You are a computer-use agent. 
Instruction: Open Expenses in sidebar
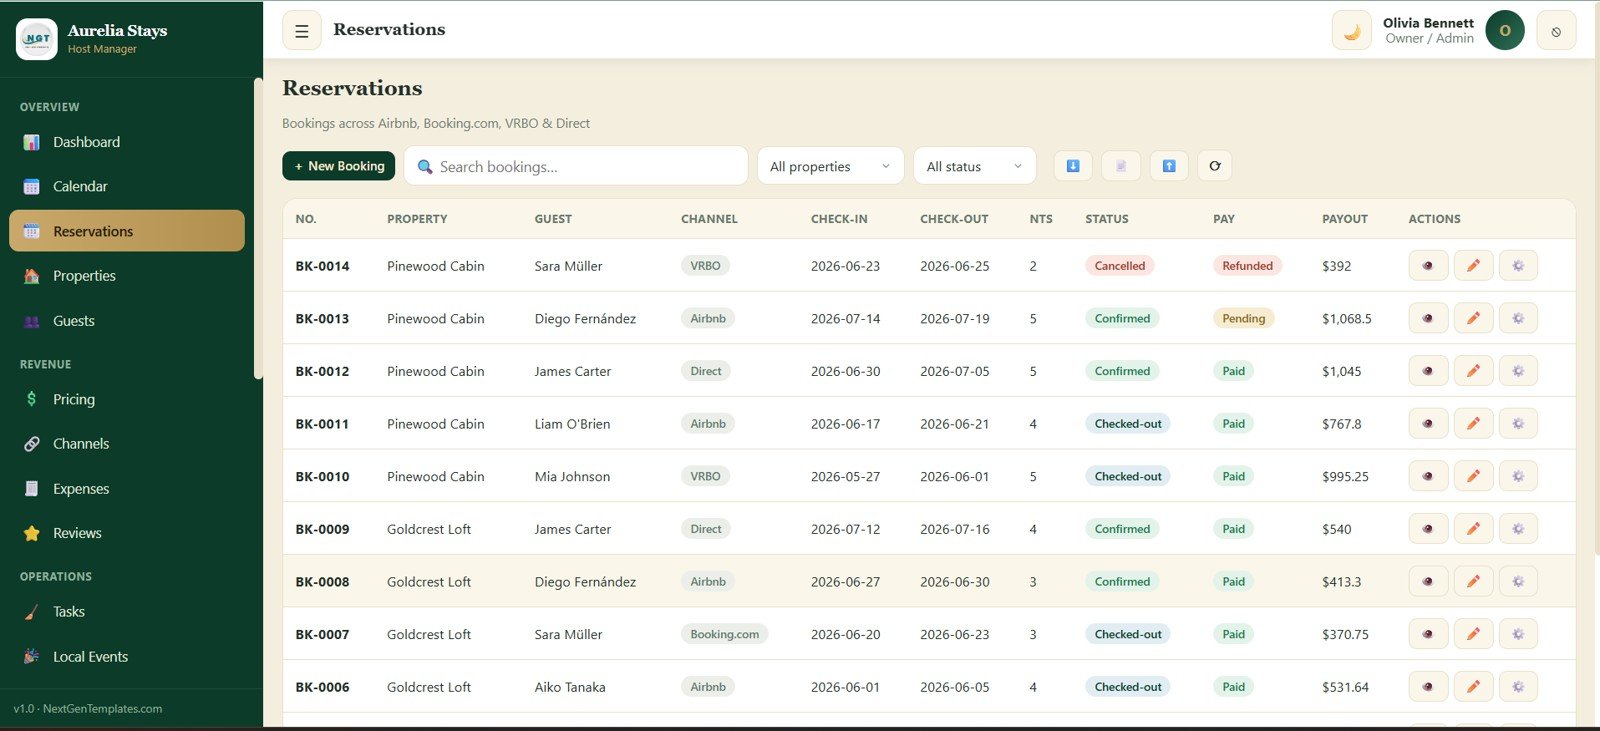(127, 489)
